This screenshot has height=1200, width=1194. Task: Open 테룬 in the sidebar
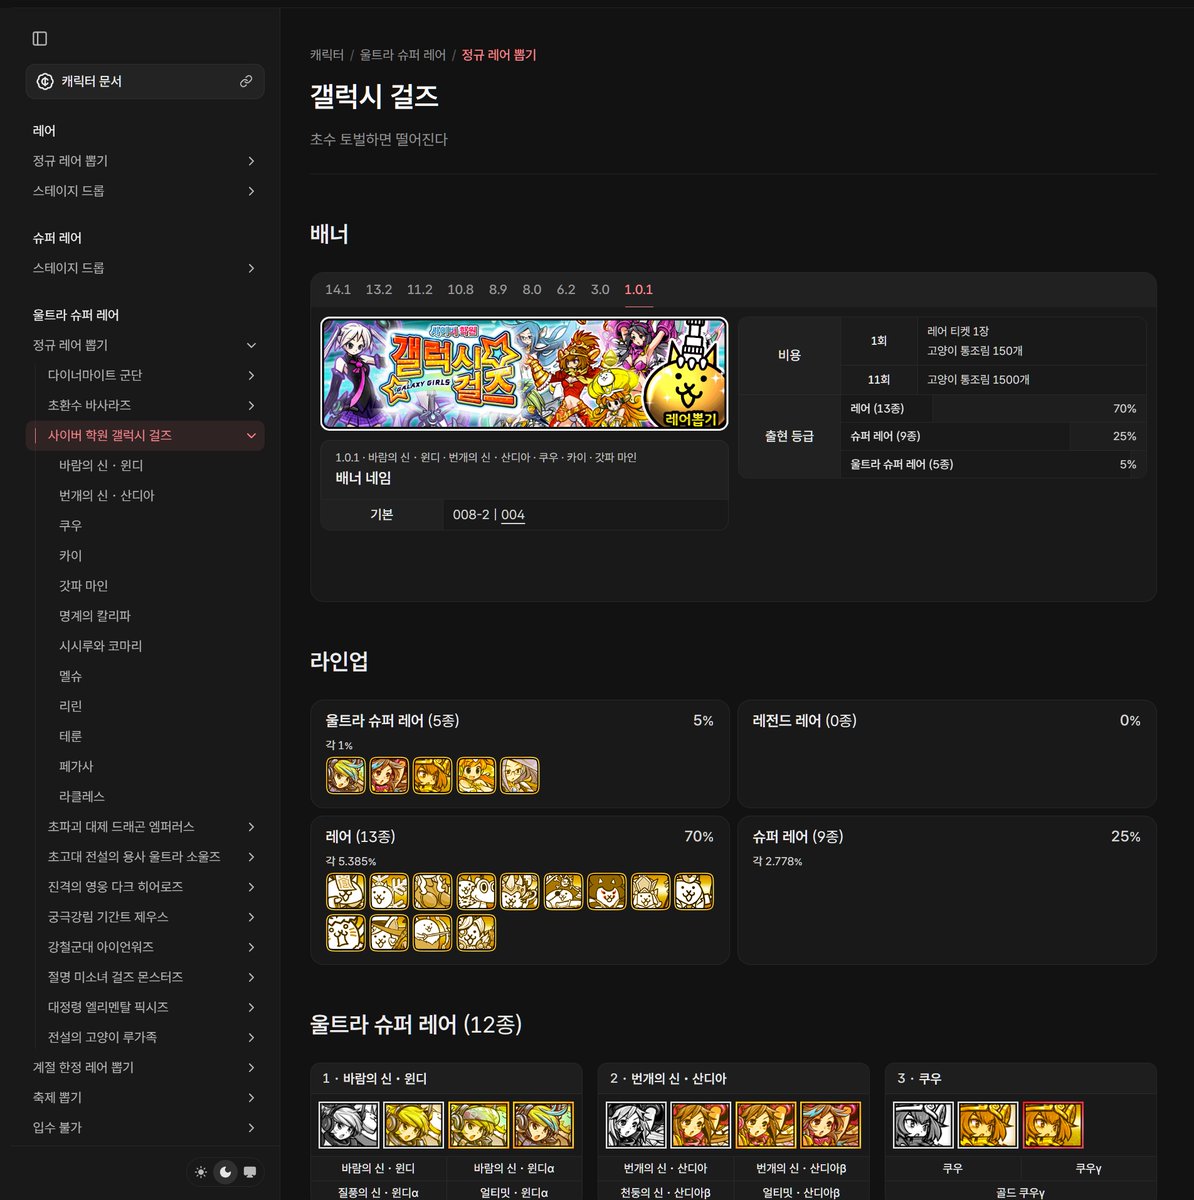[x=70, y=736]
